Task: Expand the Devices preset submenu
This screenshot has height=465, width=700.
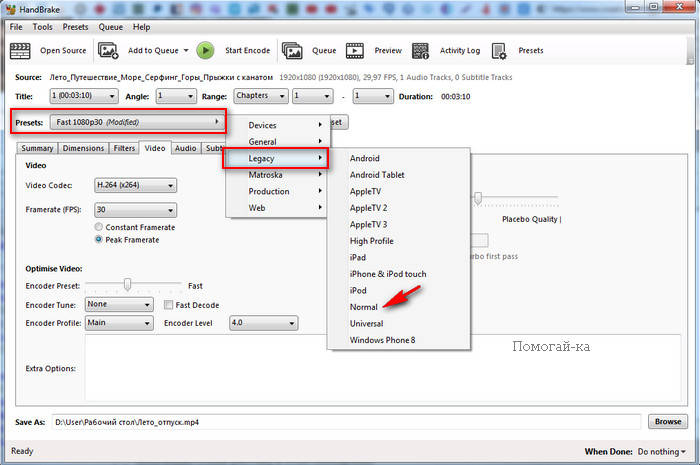Action: click(277, 125)
